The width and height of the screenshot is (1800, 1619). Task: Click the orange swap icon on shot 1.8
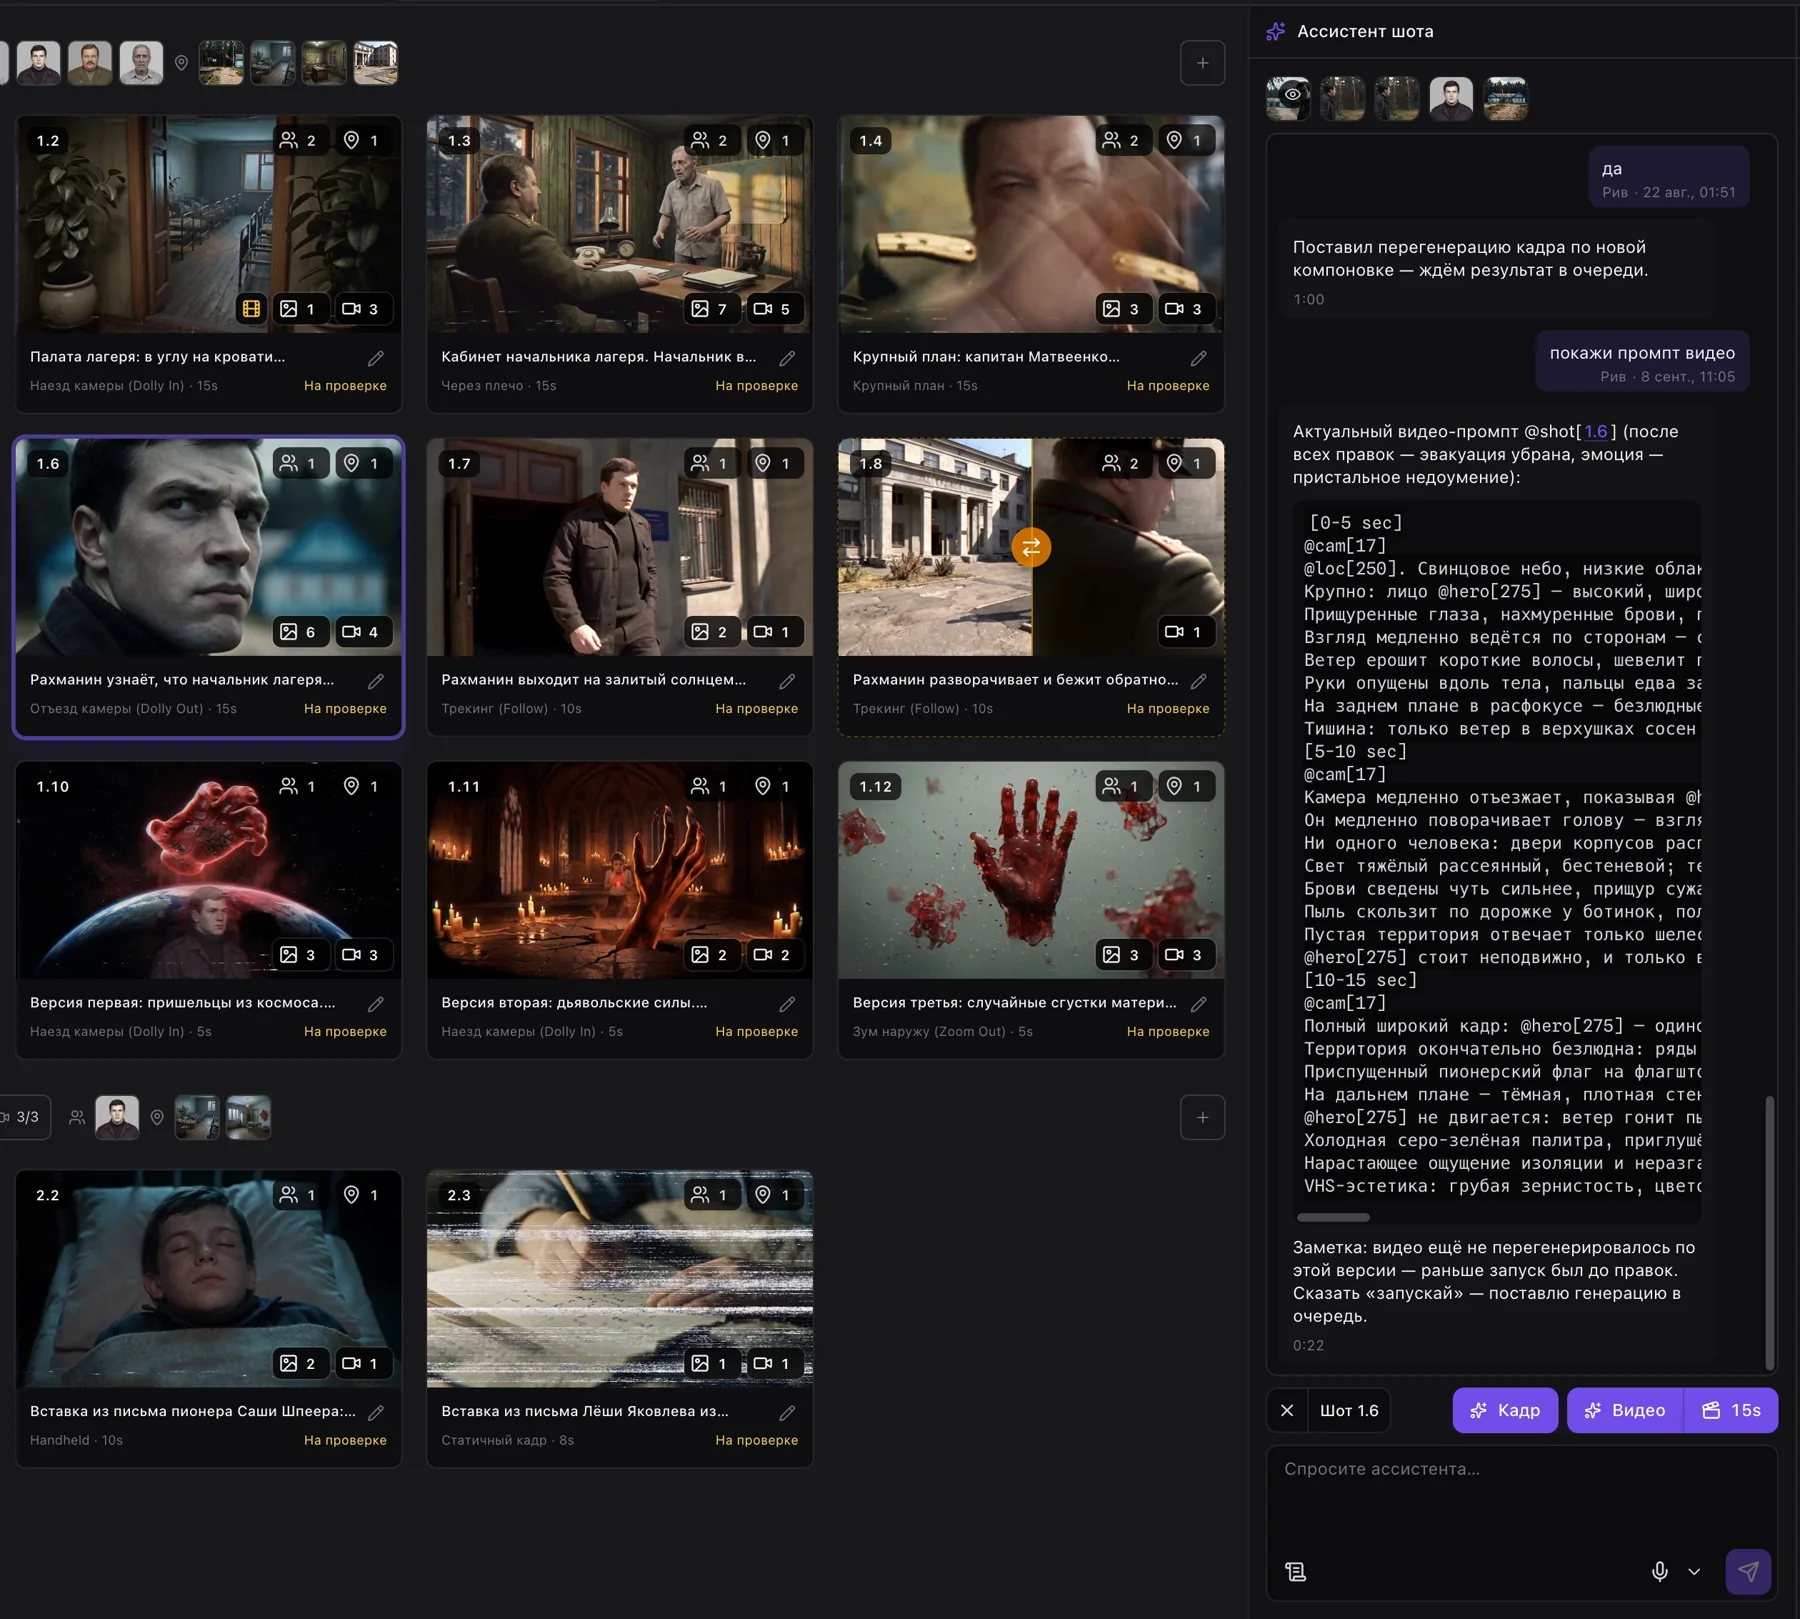[1031, 547]
